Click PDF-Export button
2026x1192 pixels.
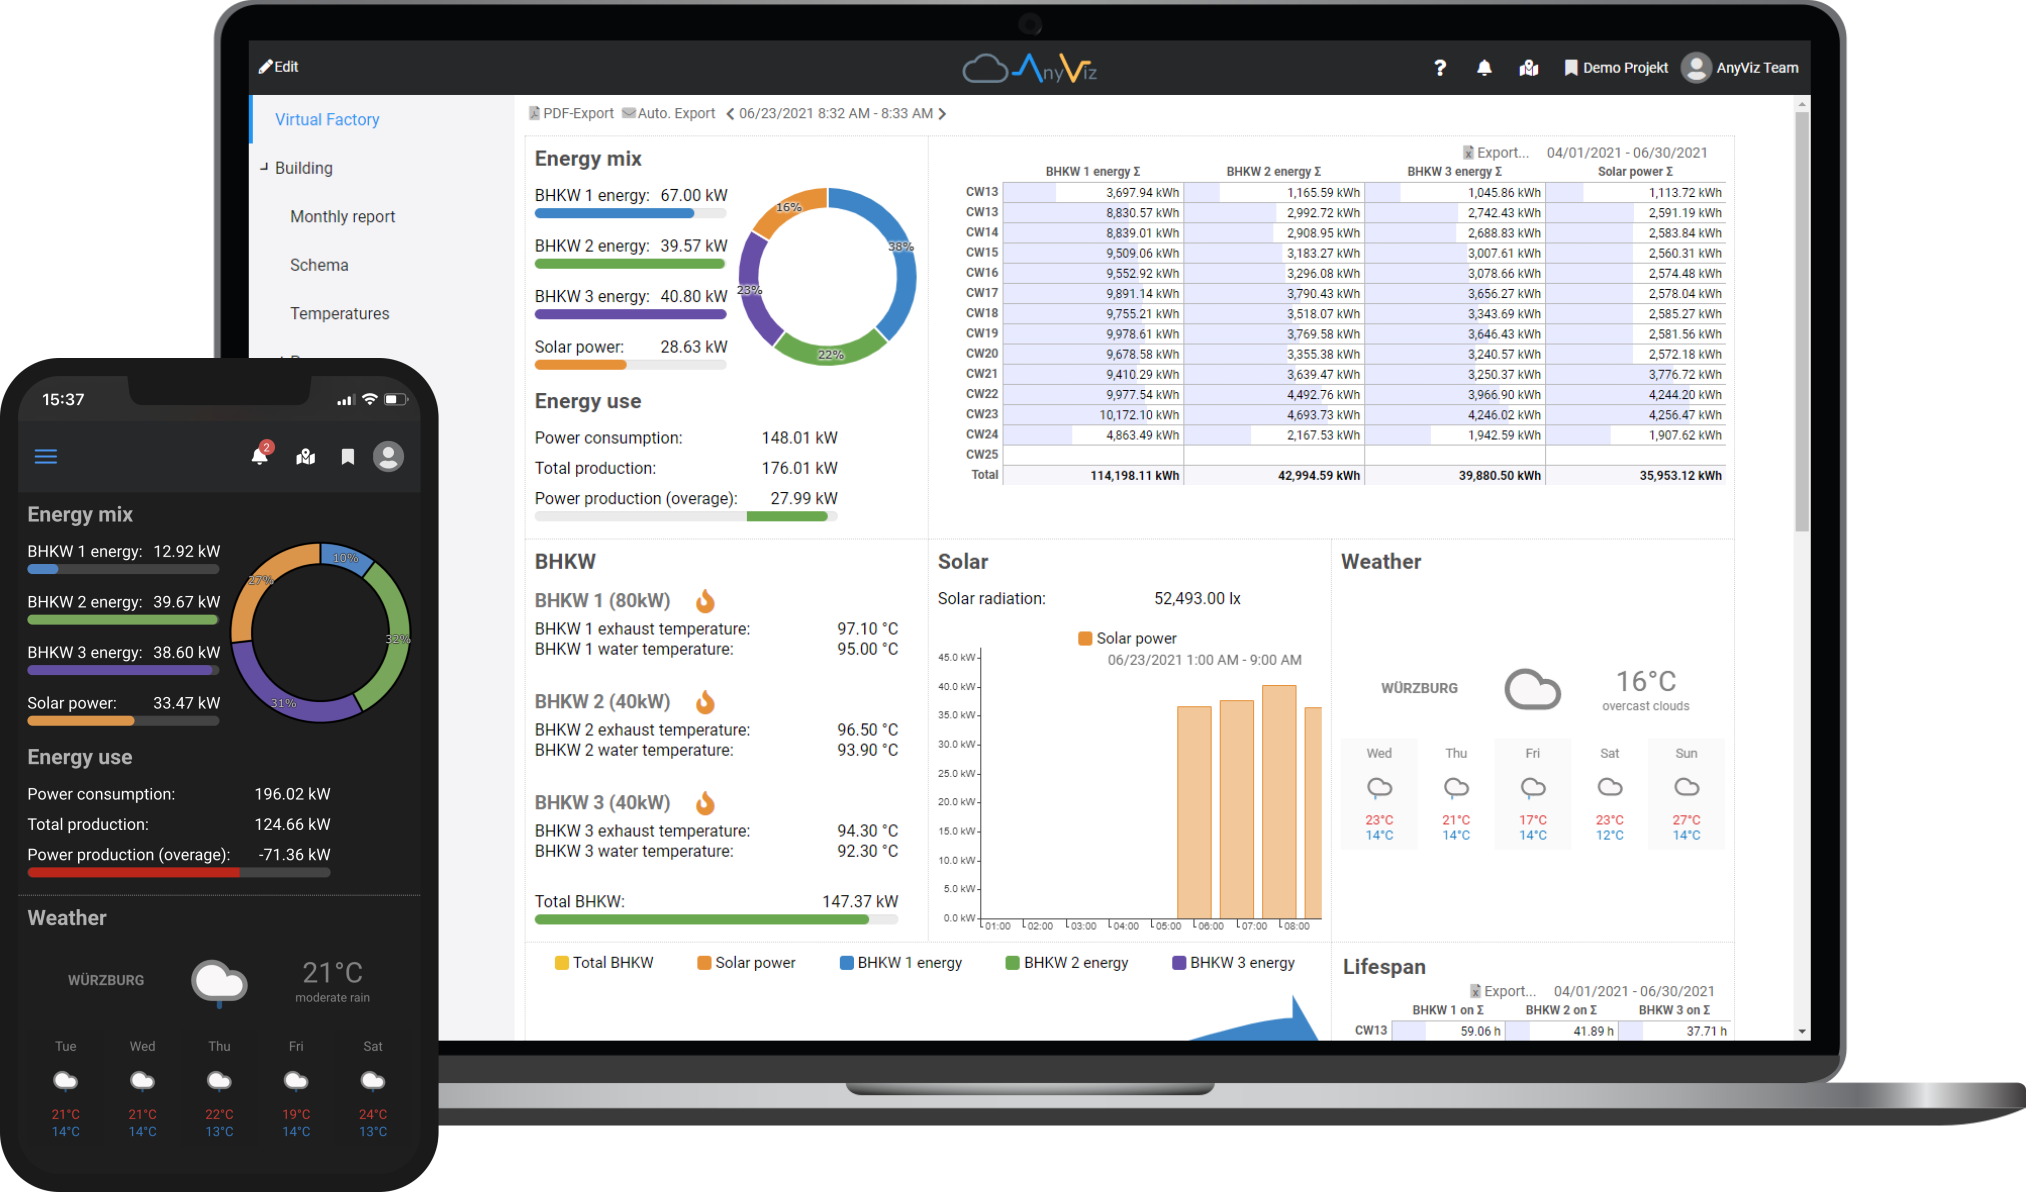point(571,114)
